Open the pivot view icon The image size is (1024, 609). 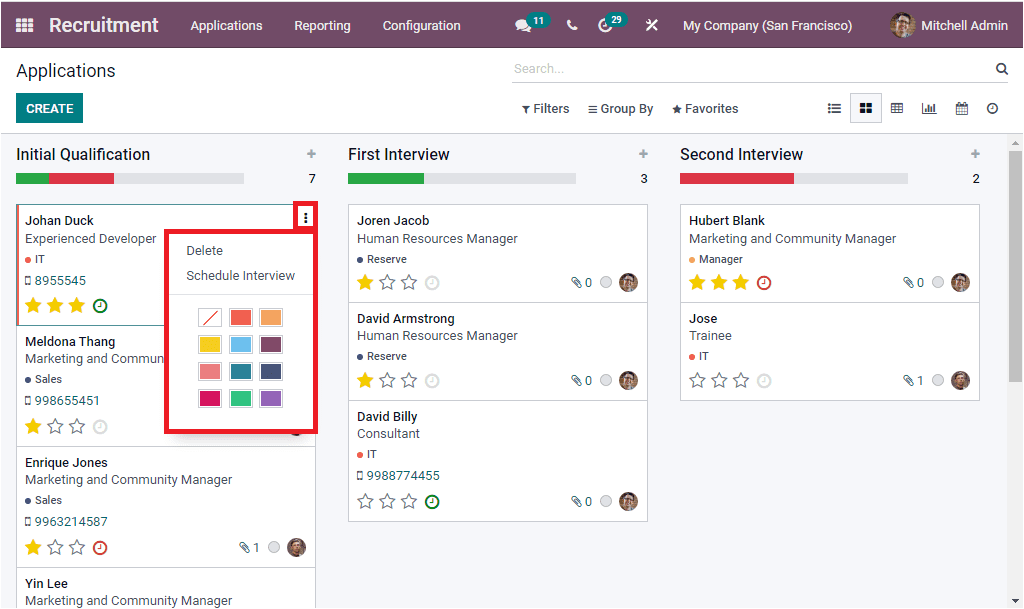click(897, 108)
